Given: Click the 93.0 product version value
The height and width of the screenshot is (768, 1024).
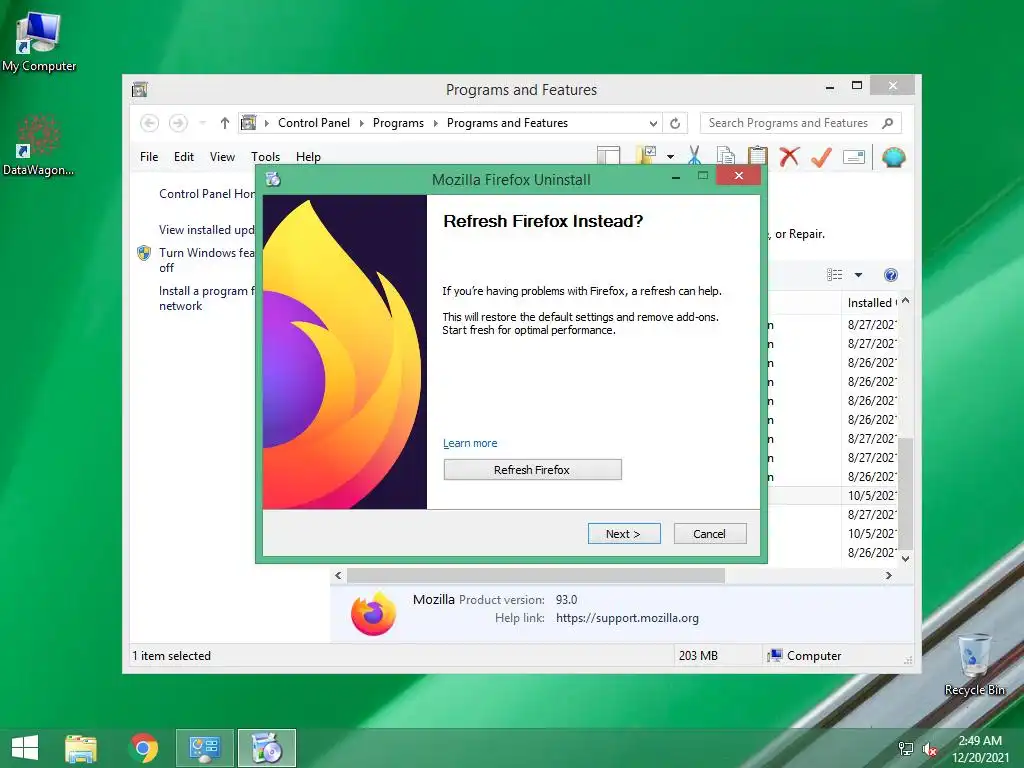Looking at the screenshot, I should pos(566,600).
